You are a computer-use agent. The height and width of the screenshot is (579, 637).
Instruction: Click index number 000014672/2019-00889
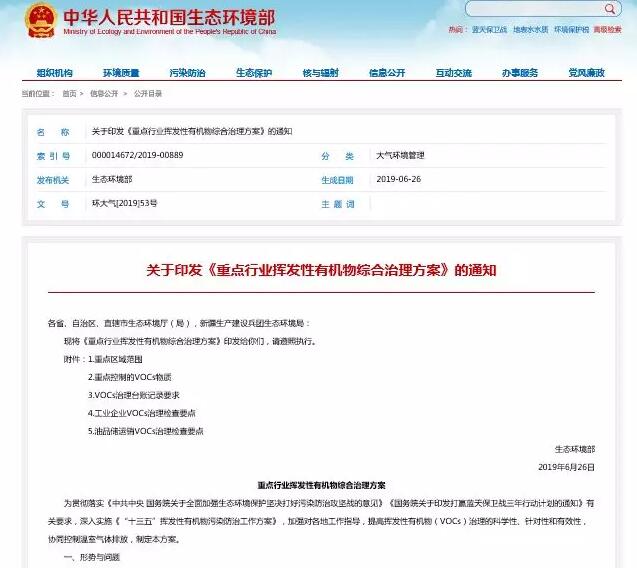coord(137,155)
